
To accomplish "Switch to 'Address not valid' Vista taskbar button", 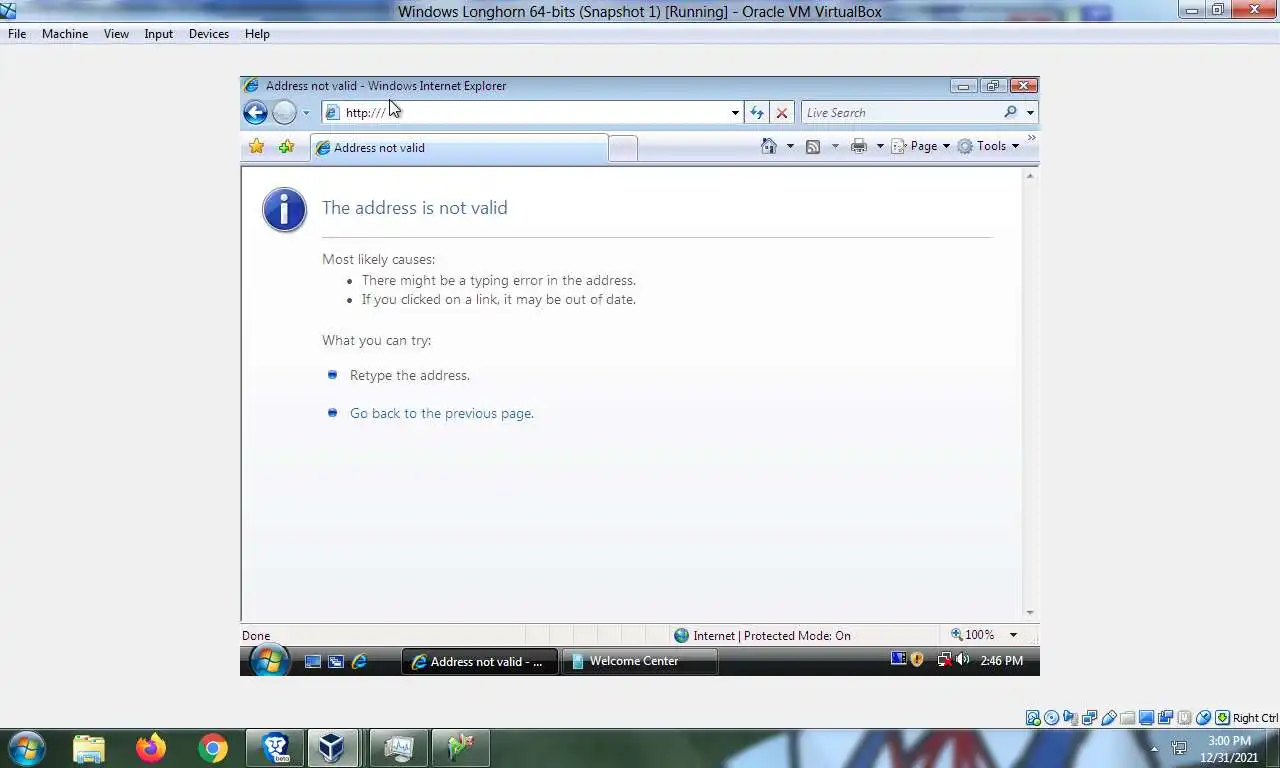I will 479,661.
